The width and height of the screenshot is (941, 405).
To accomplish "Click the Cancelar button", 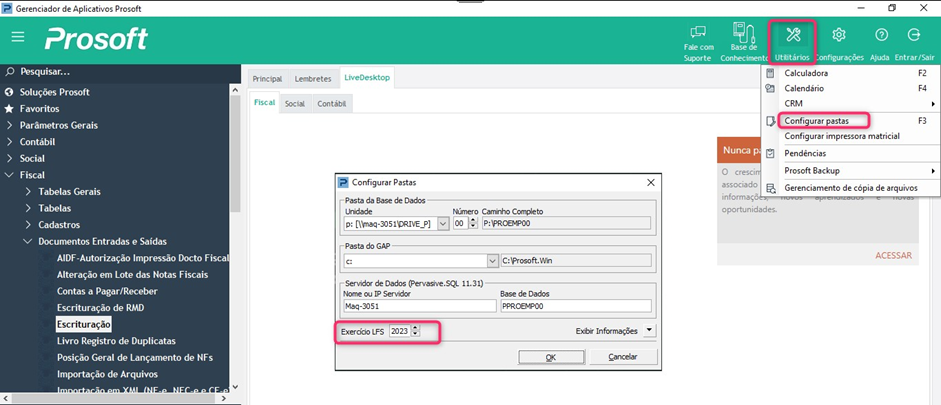I will point(623,356).
